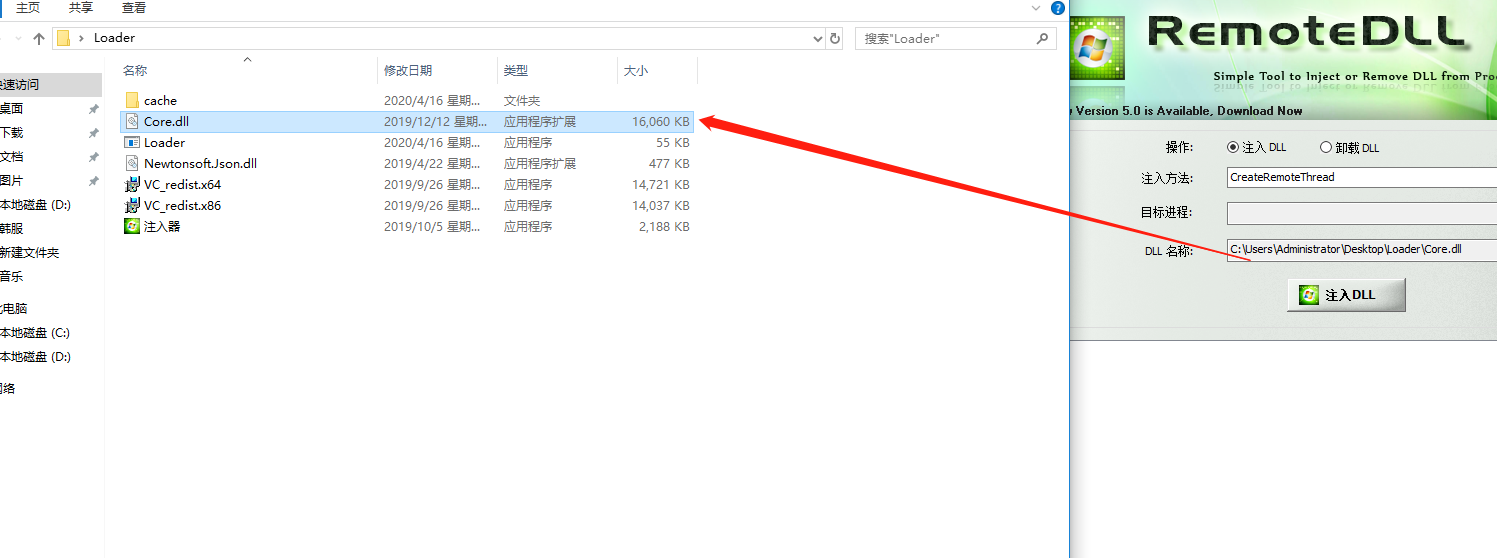Screen dimensions: 1497x558
Task: Select the 卸载 DLL radio option
Action: click(x=1326, y=147)
